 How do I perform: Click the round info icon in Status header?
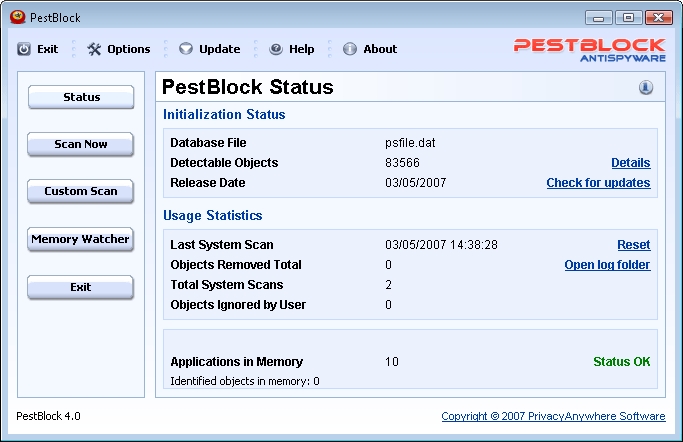pos(646,88)
